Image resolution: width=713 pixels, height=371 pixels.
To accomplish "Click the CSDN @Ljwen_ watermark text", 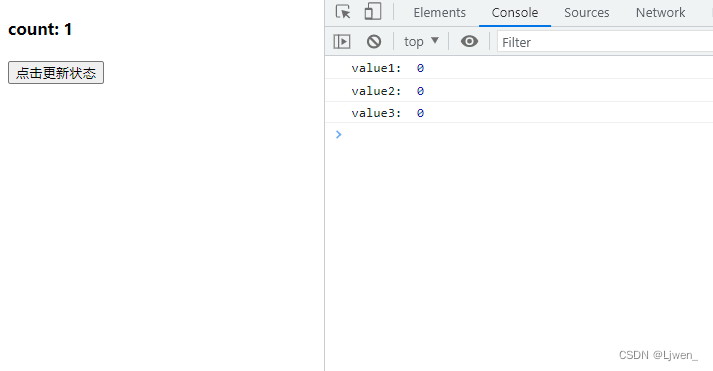I will (658, 355).
